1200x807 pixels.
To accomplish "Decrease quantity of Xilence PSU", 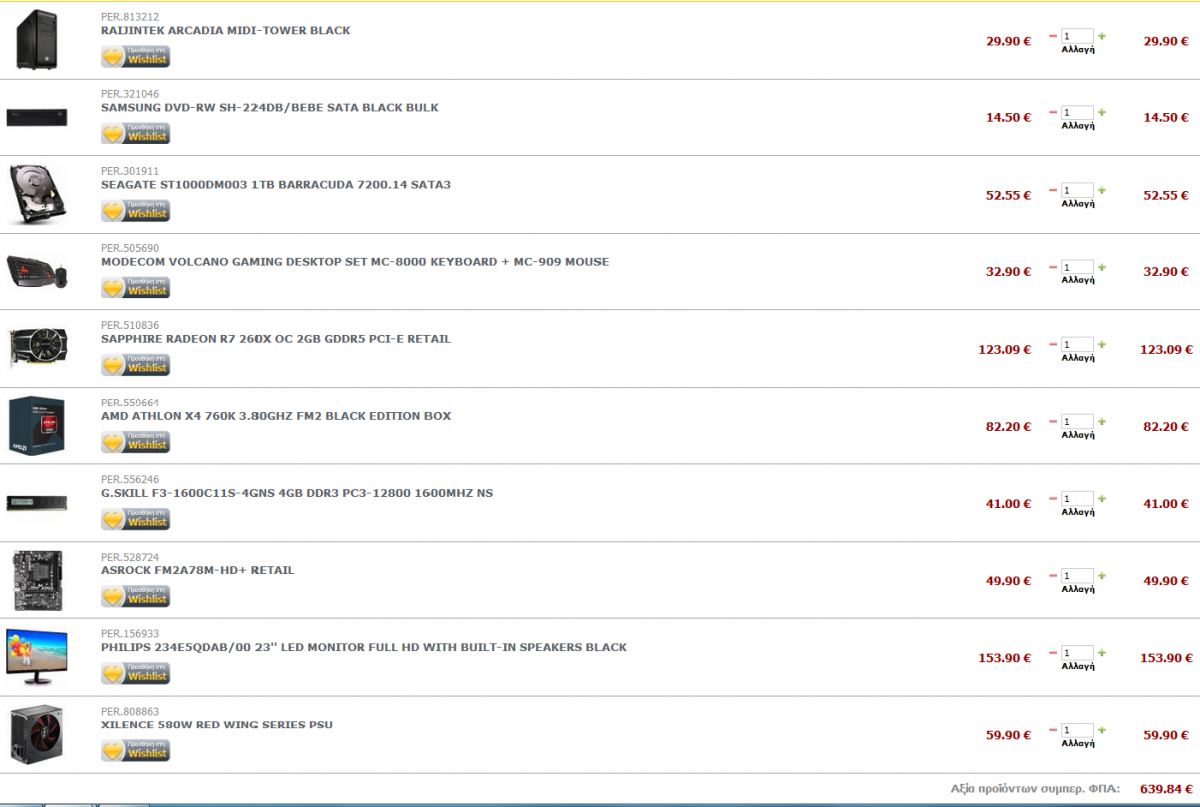I will (x=1053, y=730).
